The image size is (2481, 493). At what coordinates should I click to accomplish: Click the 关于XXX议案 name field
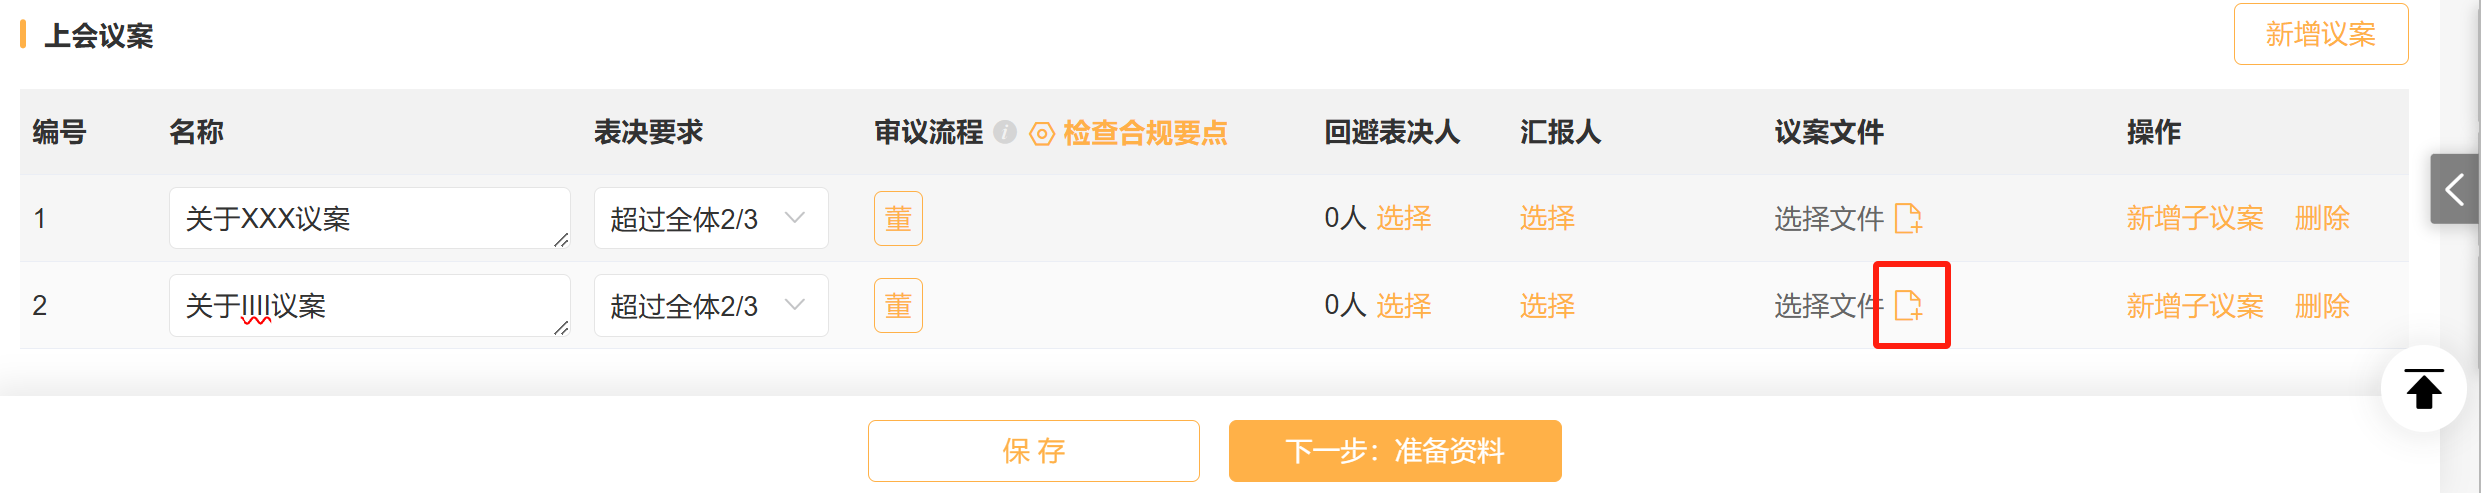pyautogui.click(x=370, y=218)
